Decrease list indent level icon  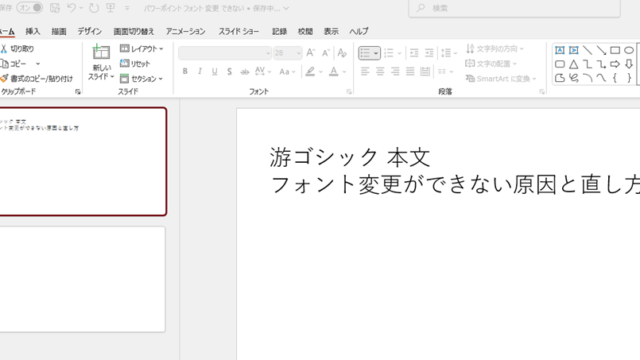pyautogui.click(x=414, y=53)
